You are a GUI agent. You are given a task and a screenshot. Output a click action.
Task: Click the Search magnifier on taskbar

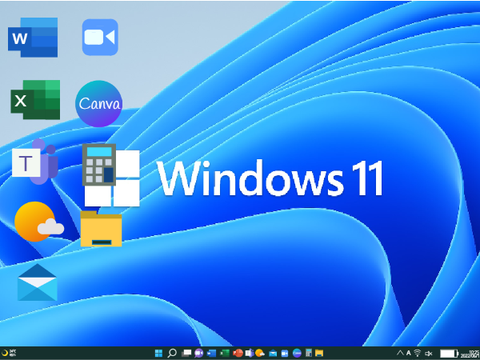[x=172, y=353]
